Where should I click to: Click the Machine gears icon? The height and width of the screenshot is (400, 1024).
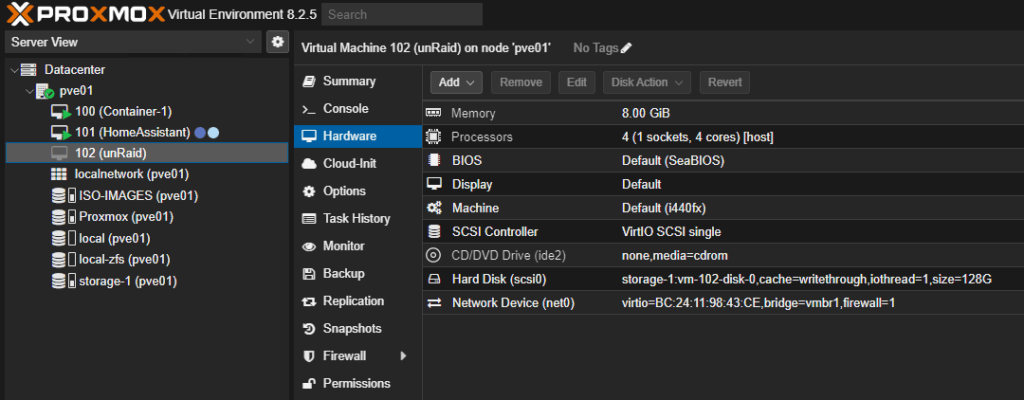tap(434, 208)
